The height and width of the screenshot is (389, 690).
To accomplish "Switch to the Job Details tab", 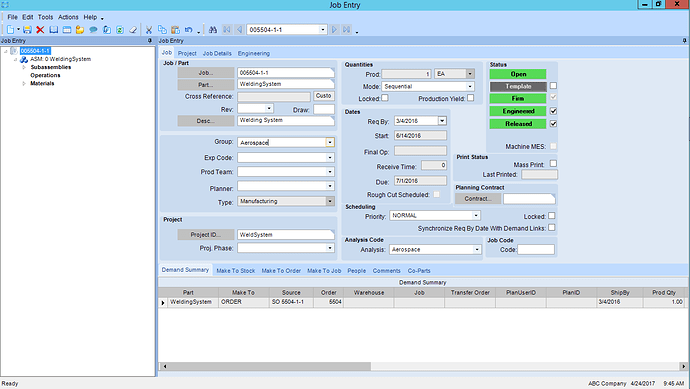I will (217, 53).
